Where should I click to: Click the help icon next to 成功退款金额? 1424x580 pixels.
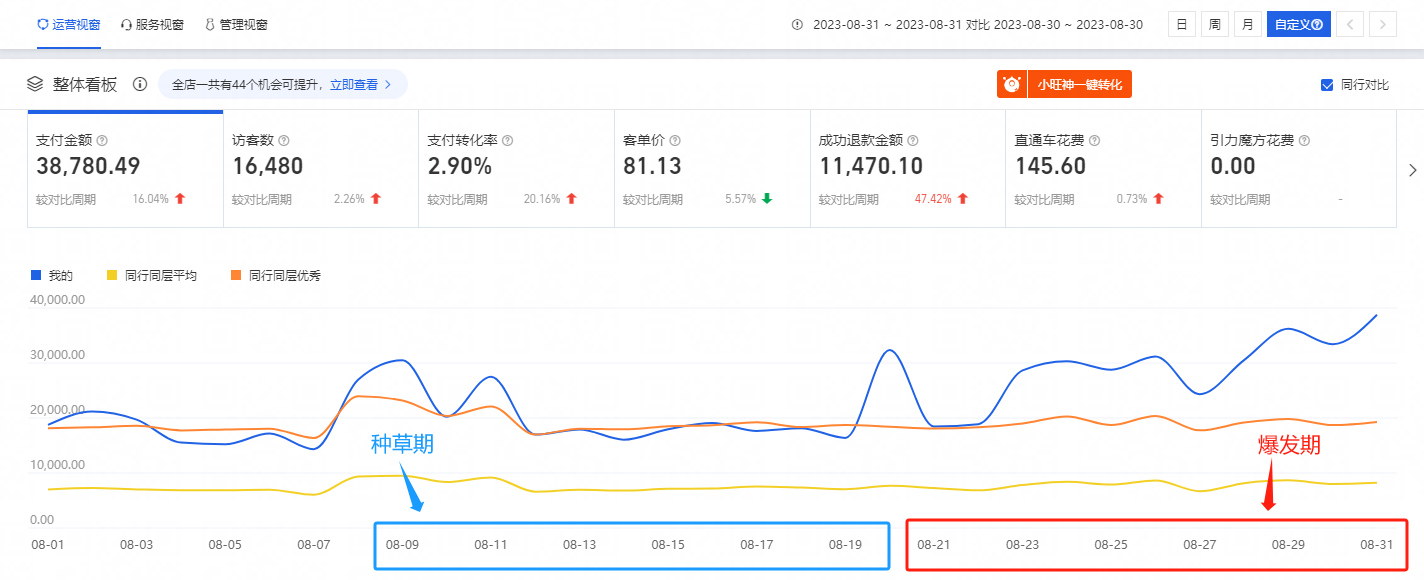pyautogui.click(x=913, y=141)
